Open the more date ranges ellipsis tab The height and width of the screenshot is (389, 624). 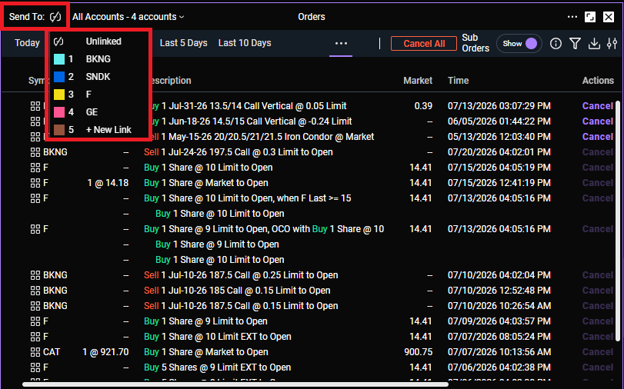coord(341,43)
